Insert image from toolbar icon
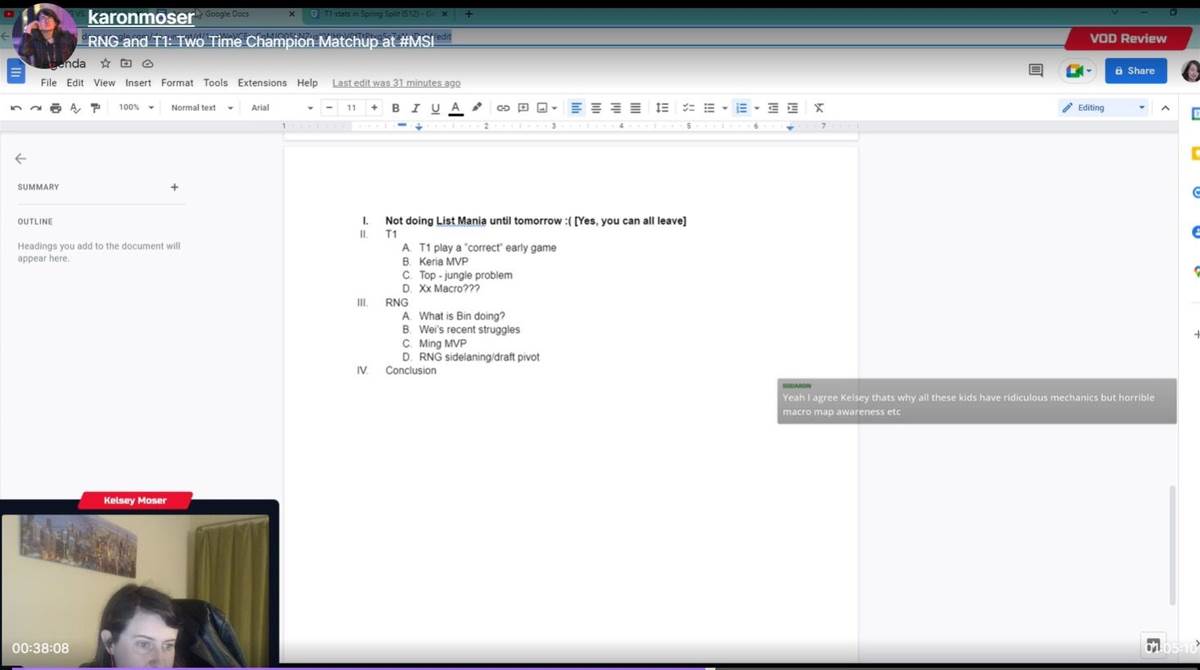This screenshot has width=1200, height=670. tap(542, 108)
